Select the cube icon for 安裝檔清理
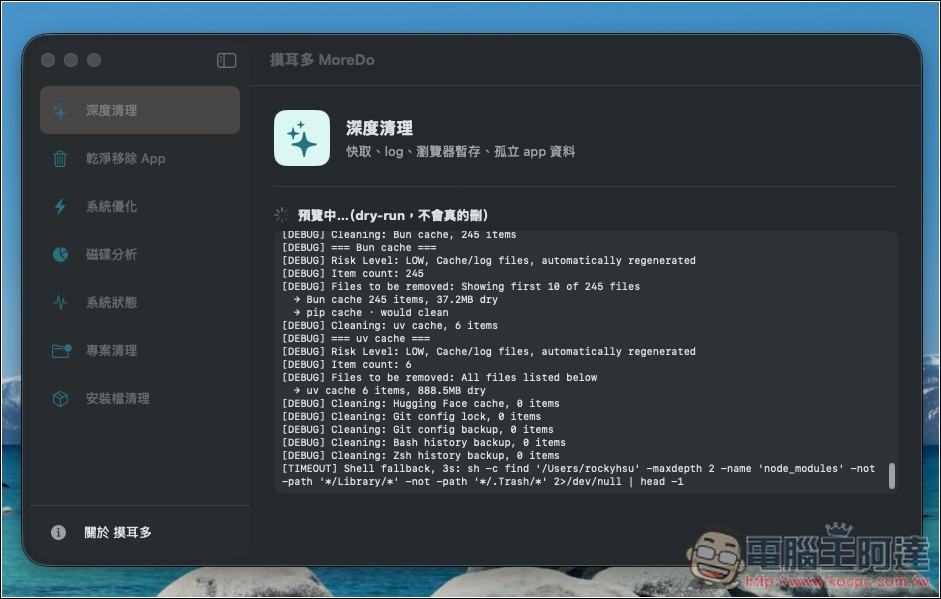The image size is (941, 599). [62, 399]
